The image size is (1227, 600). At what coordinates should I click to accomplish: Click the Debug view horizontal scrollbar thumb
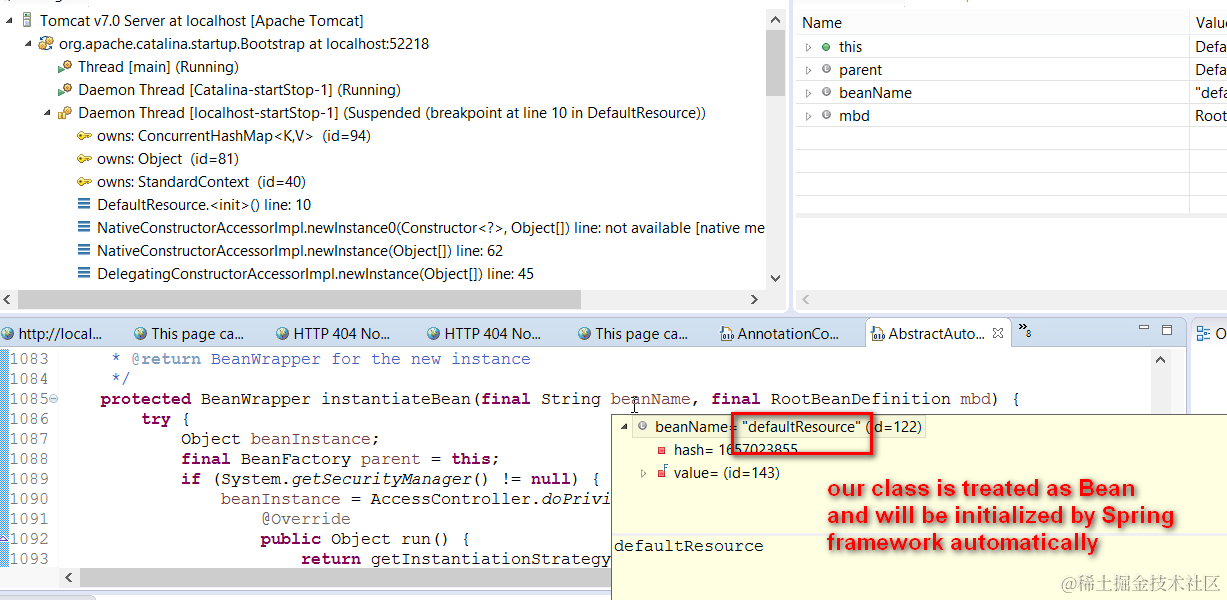299,299
